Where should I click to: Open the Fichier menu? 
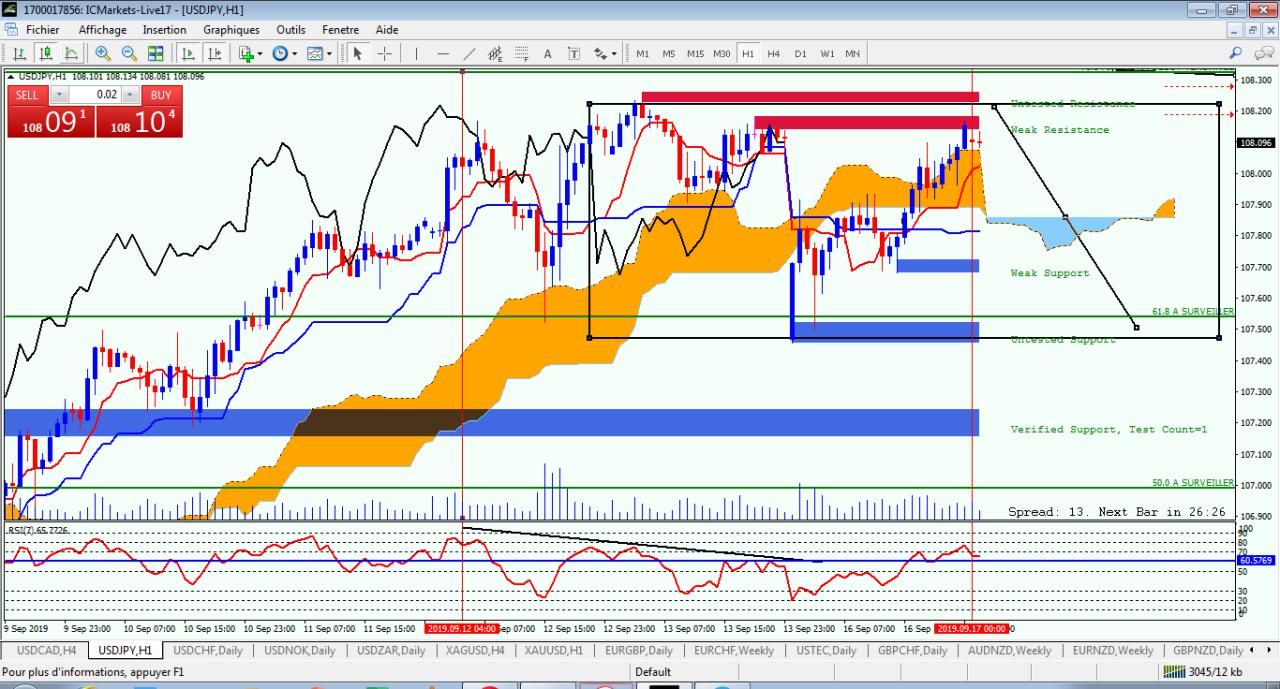tap(43, 30)
